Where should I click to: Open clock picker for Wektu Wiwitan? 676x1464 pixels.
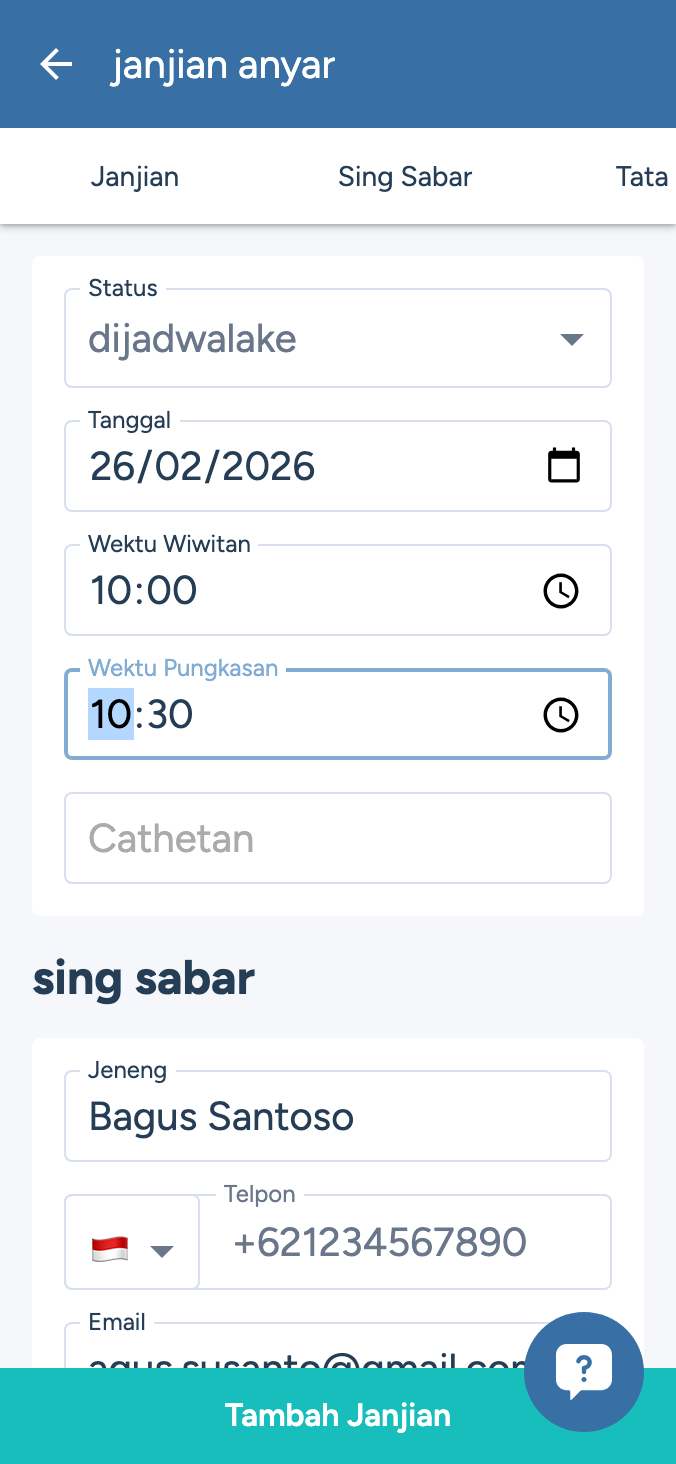click(561, 591)
